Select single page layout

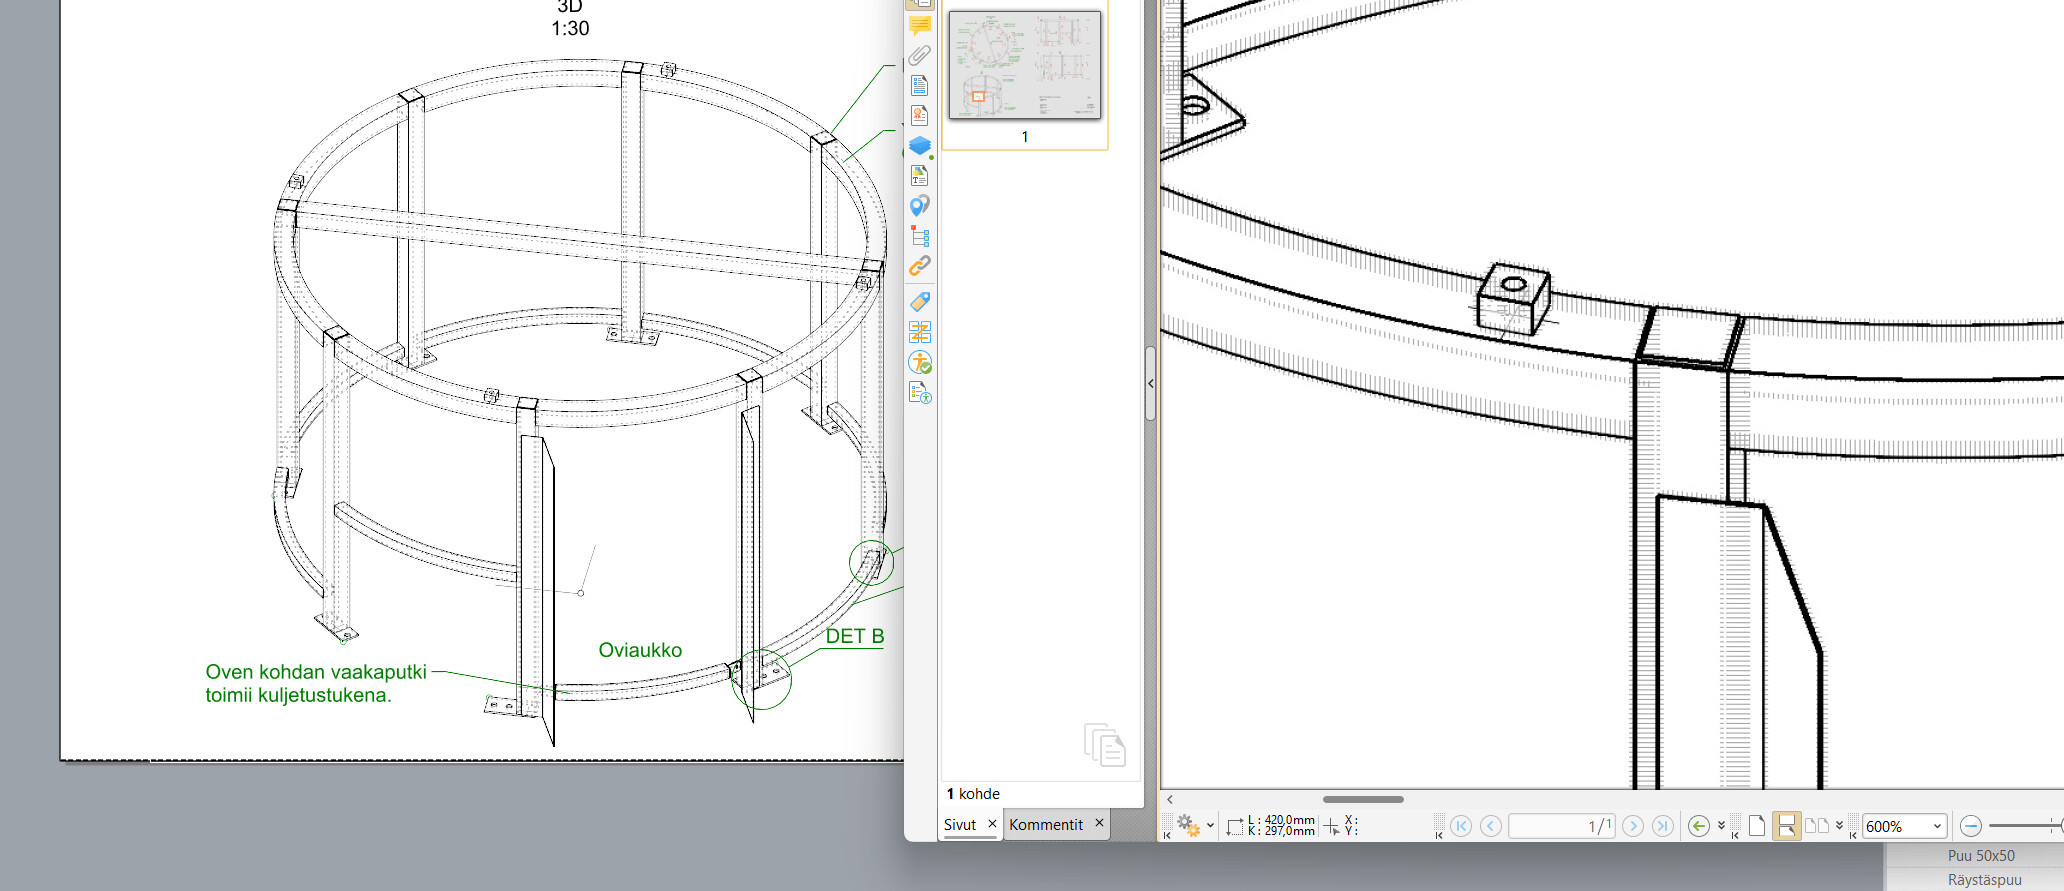coord(1757,826)
